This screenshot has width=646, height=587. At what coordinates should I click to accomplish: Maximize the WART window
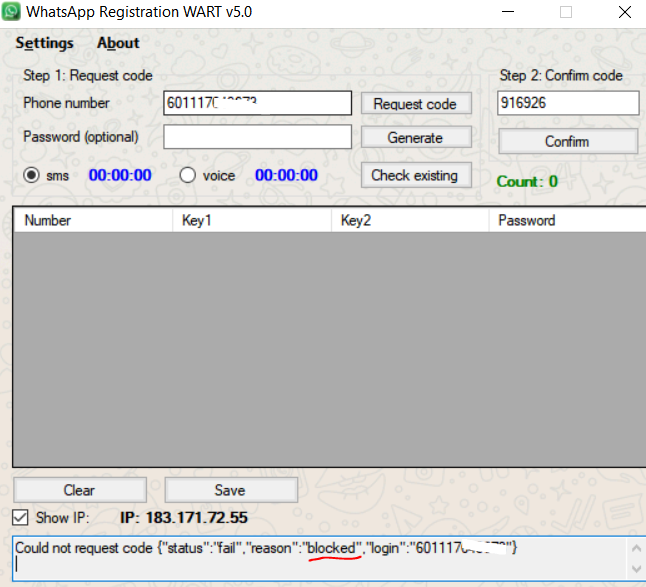click(566, 12)
